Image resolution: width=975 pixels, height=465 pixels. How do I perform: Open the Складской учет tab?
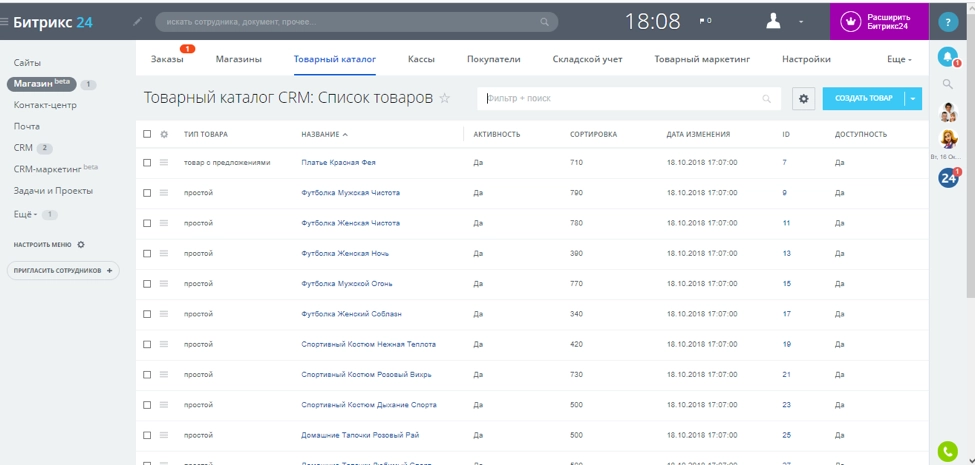pyautogui.click(x=587, y=59)
